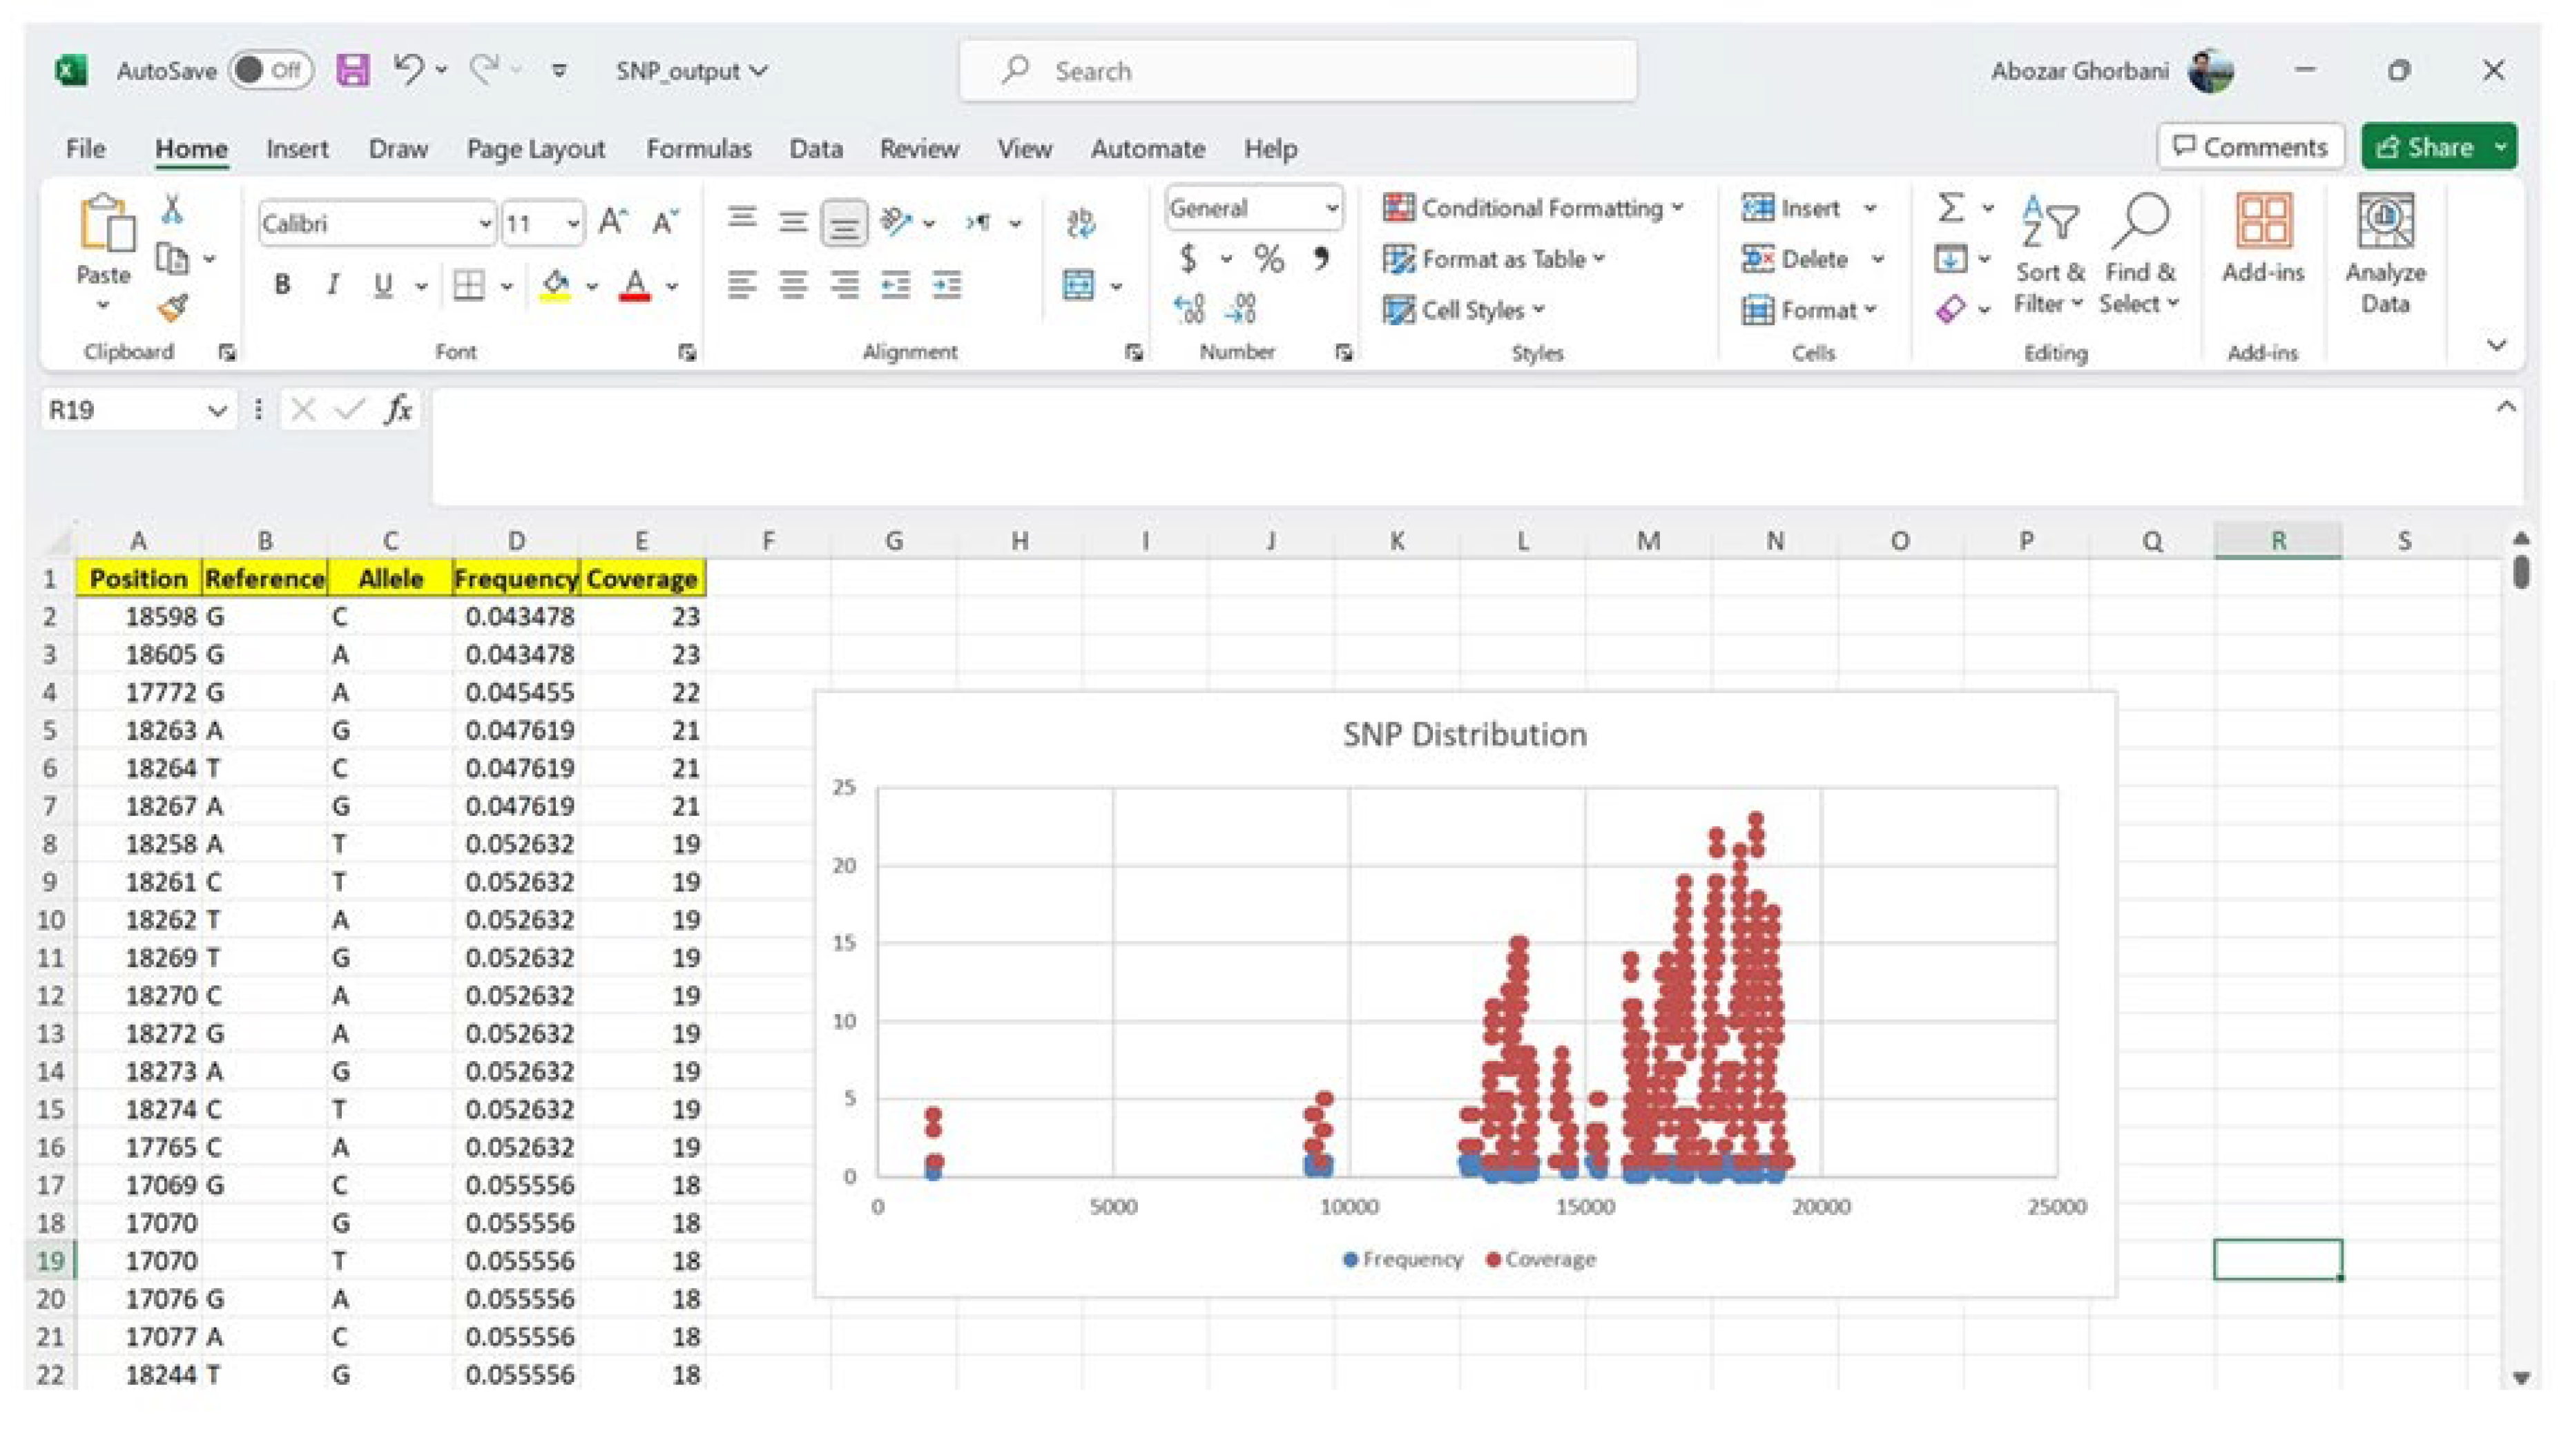Image resolution: width=2559 pixels, height=1456 pixels.
Task: Click the Save disk icon
Action: point(352,70)
